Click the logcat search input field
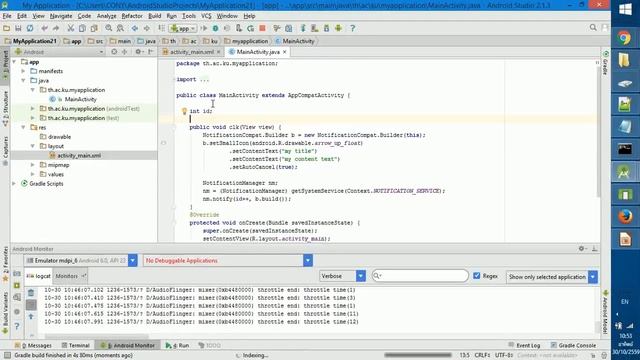The image size is (640, 360). coord(420,276)
